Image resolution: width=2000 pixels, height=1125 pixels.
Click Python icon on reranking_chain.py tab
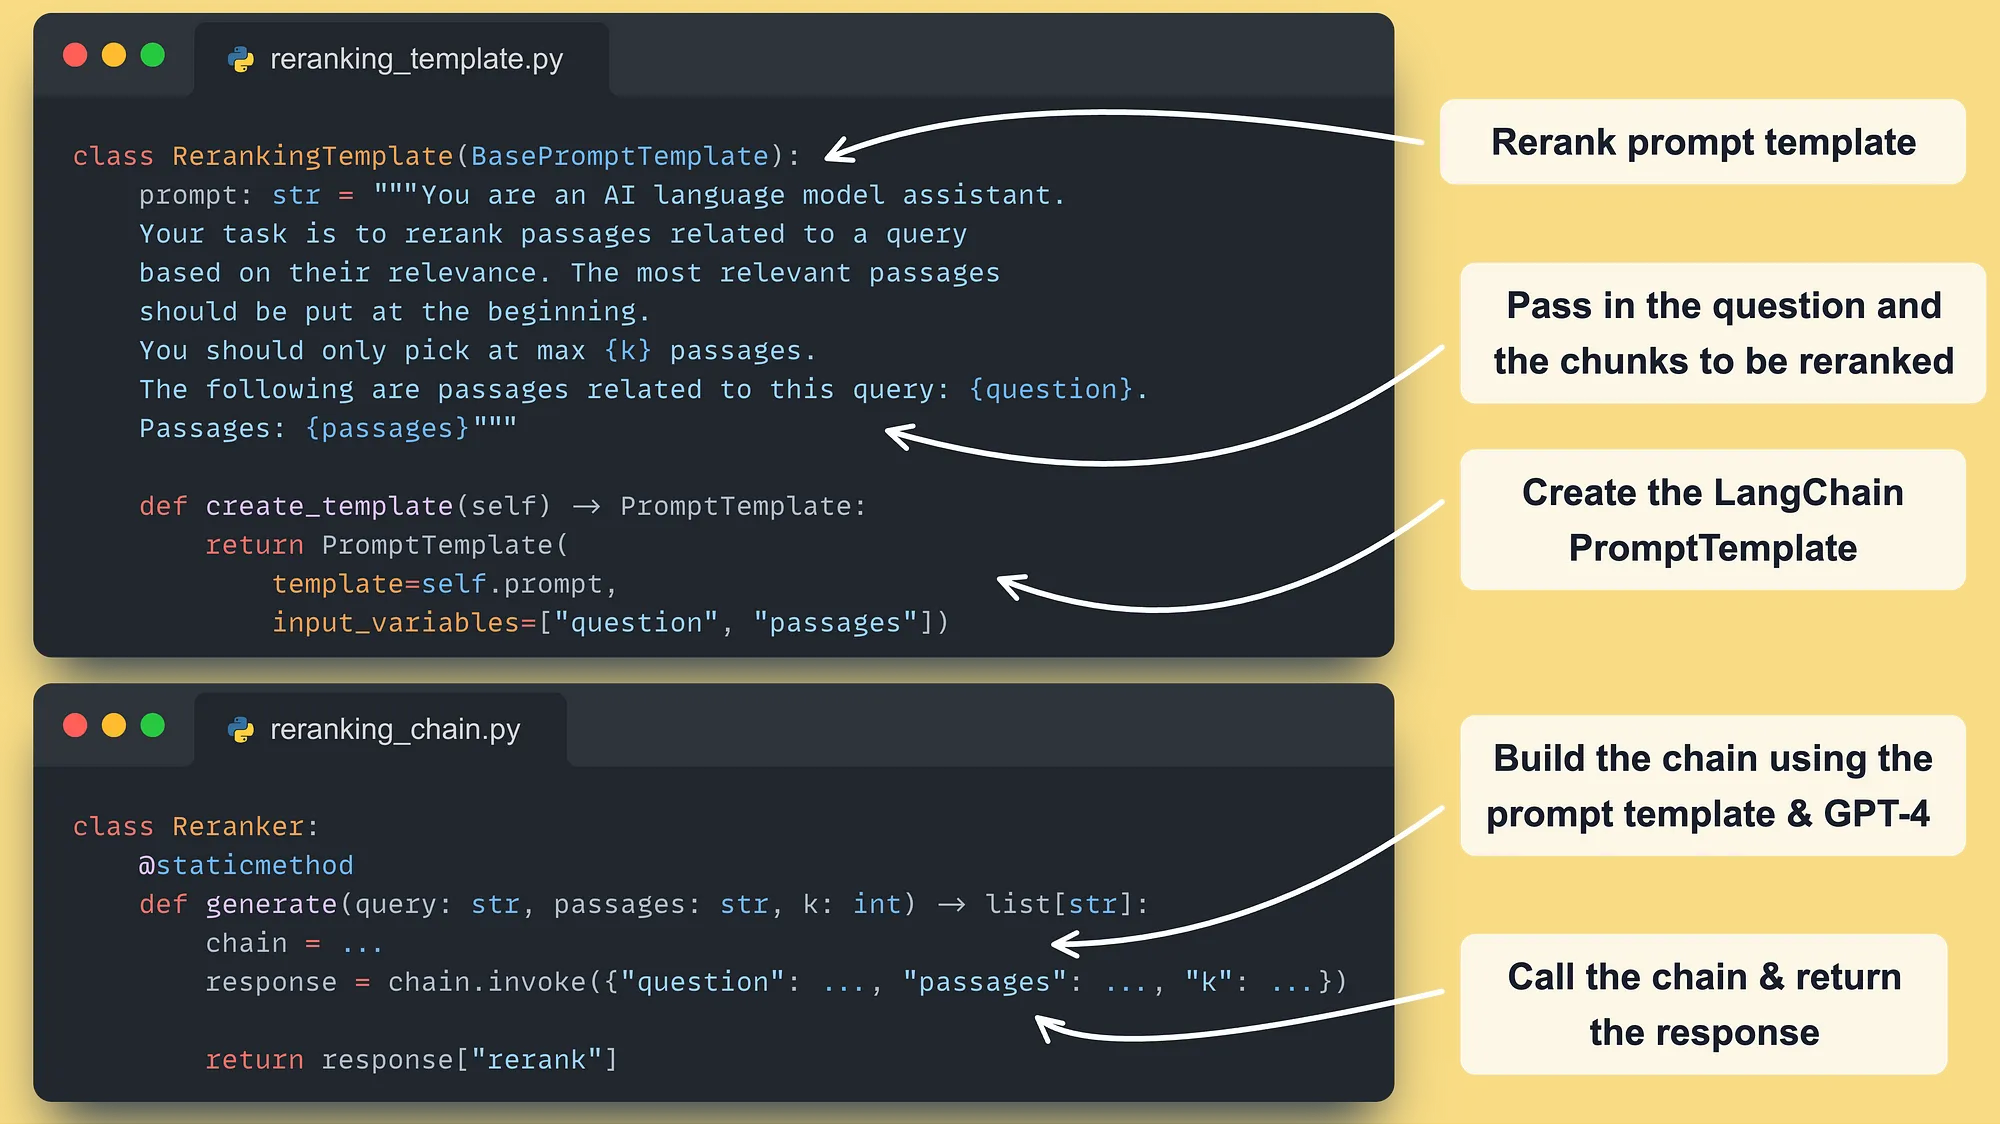pyautogui.click(x=241, y=730)
